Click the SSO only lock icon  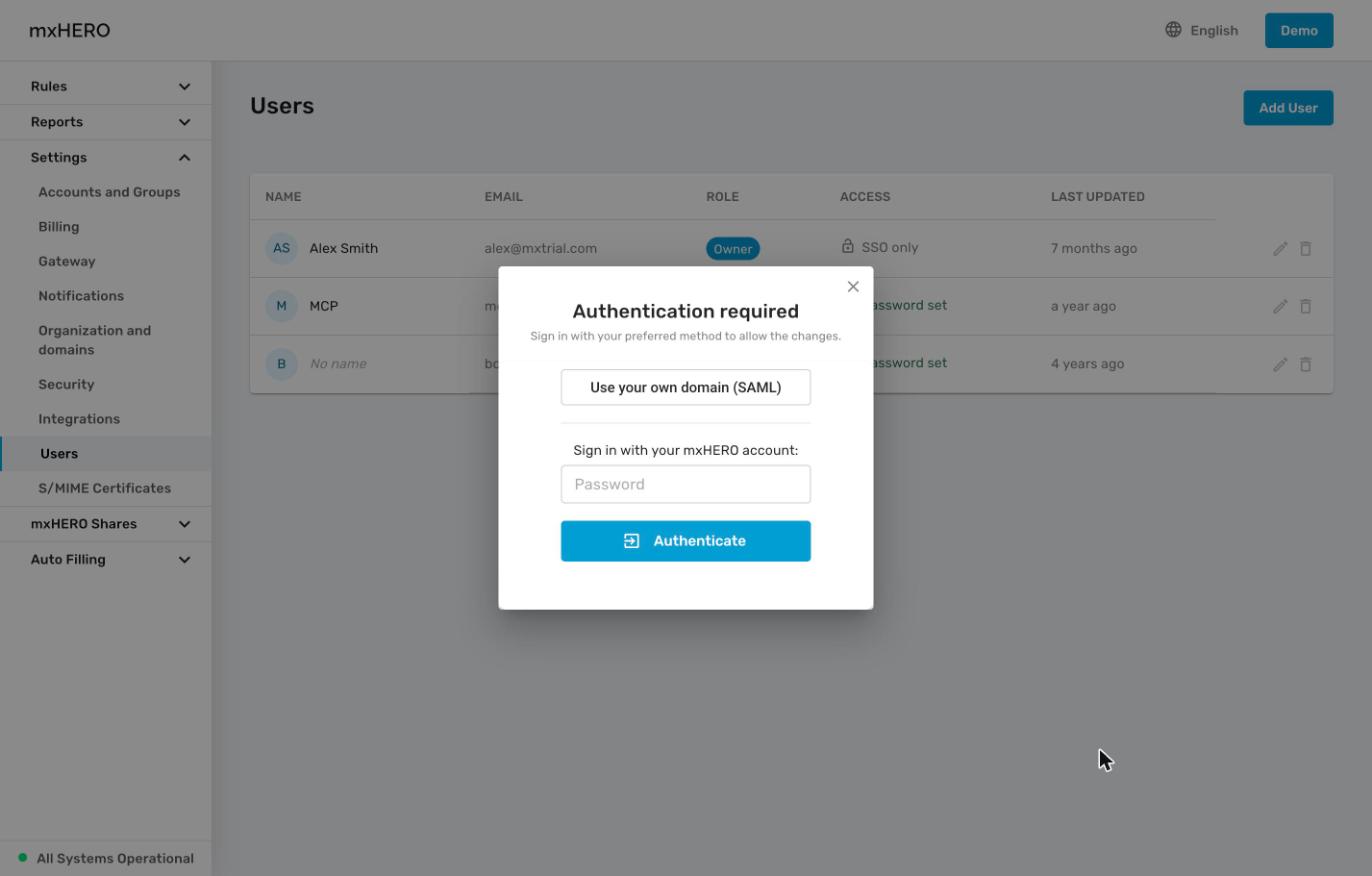(x=848, y=246)
